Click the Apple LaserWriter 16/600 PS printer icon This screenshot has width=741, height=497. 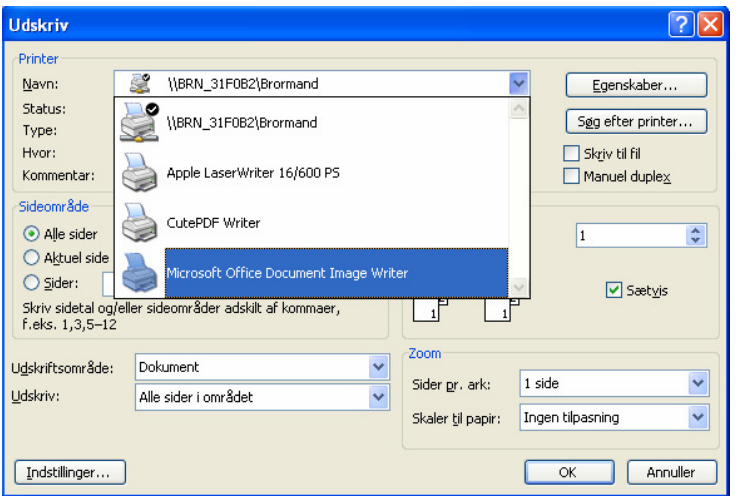(139, 172)
